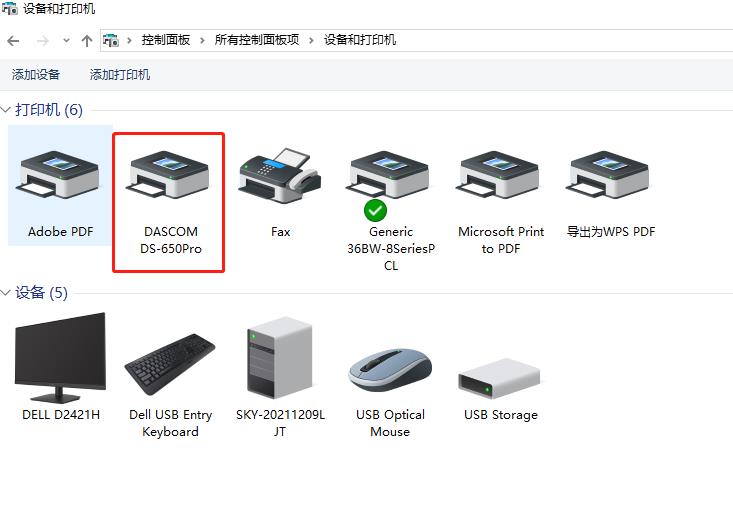Select the USB Storage drive icon
This screenshot has width=733, height=526.
tap(499, 379)
